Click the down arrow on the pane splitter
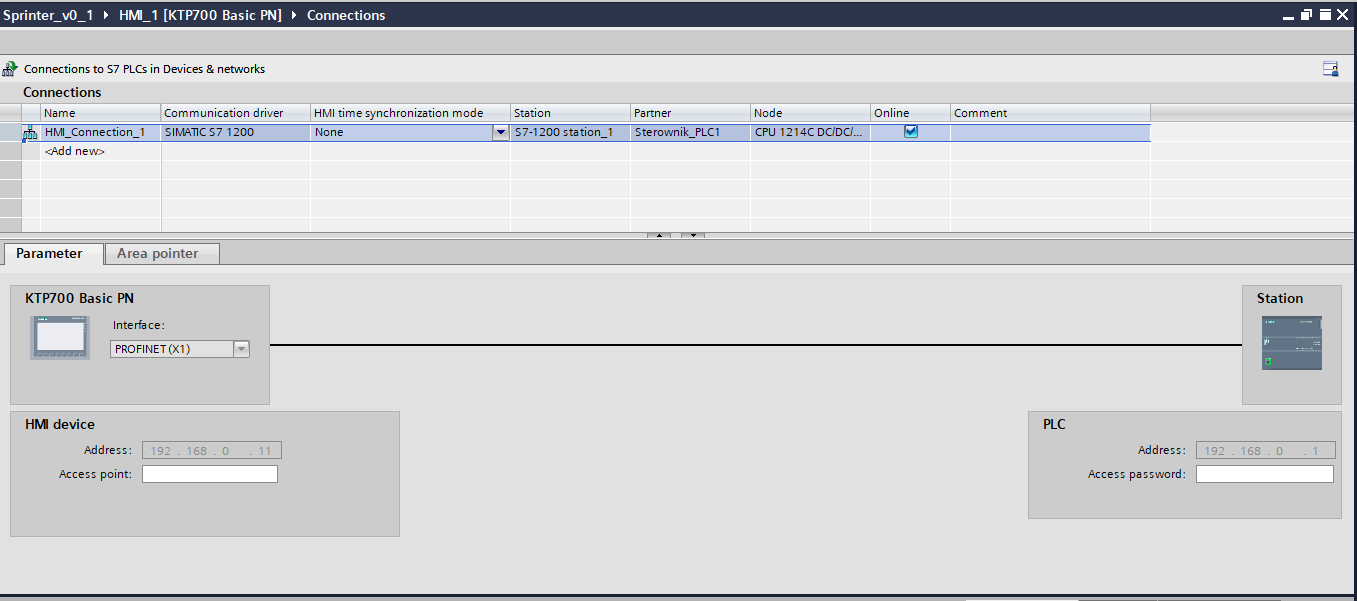The image size is (1357, 601). tap(693, 236)
